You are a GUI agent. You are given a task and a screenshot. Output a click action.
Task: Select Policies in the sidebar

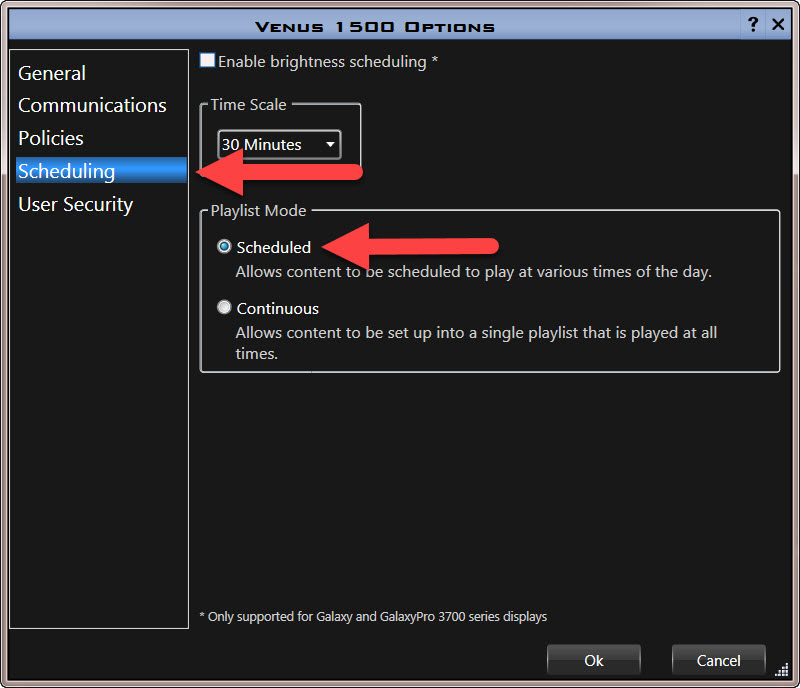51,138
